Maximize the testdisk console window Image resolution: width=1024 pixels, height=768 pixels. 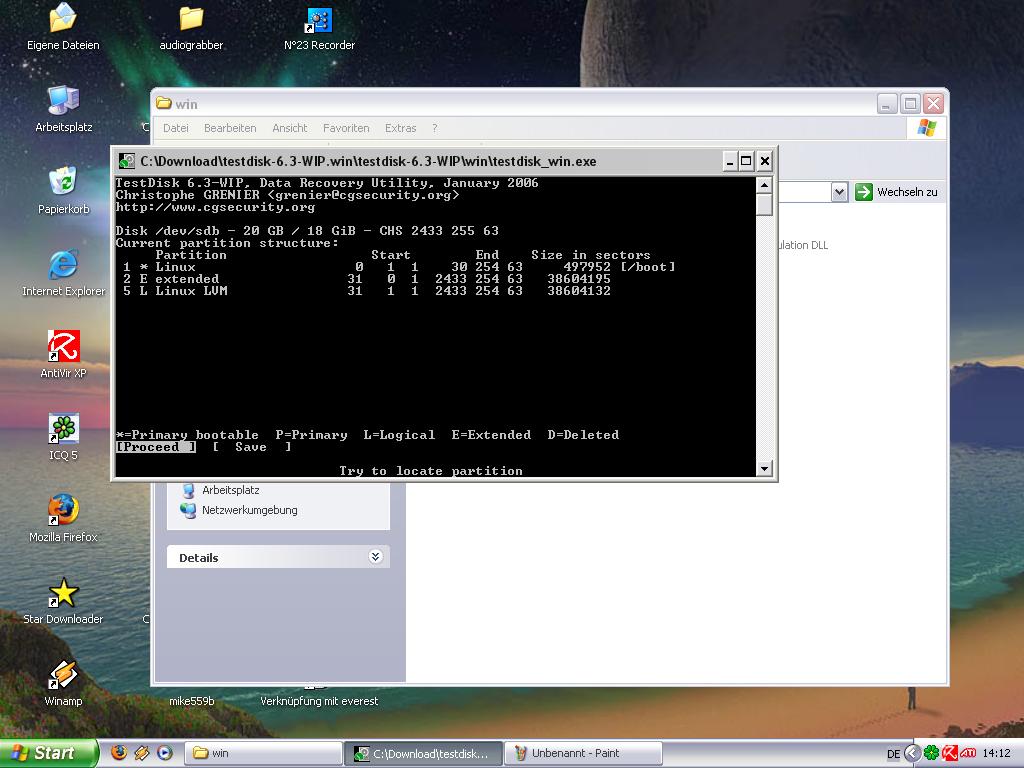point(746,161)
